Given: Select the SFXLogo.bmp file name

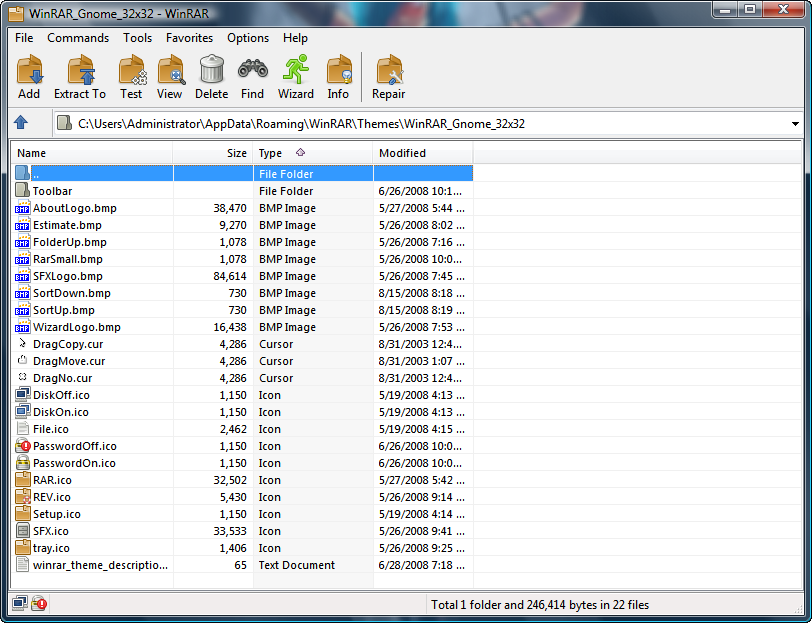Looking at the screenshot, I should (x=68, y=277).
